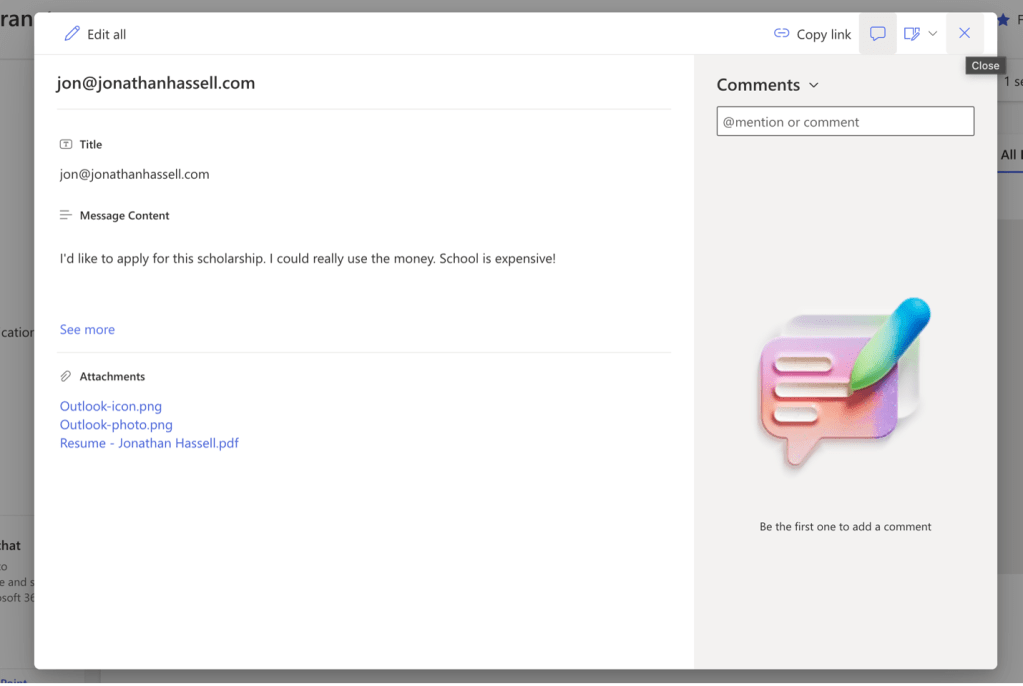
Task: Open Resume - Jonathan Hassell.pdf attachment
Action: coord(149,443)
